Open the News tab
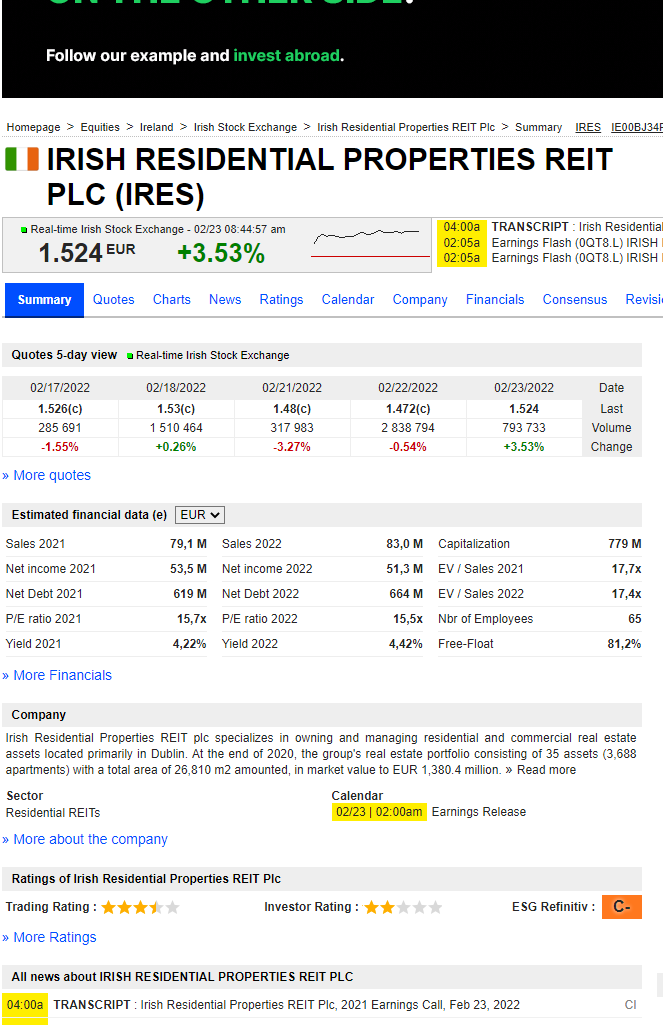Image resolution: width=663 pixels, height=1025 pixels. click(225, 299)
